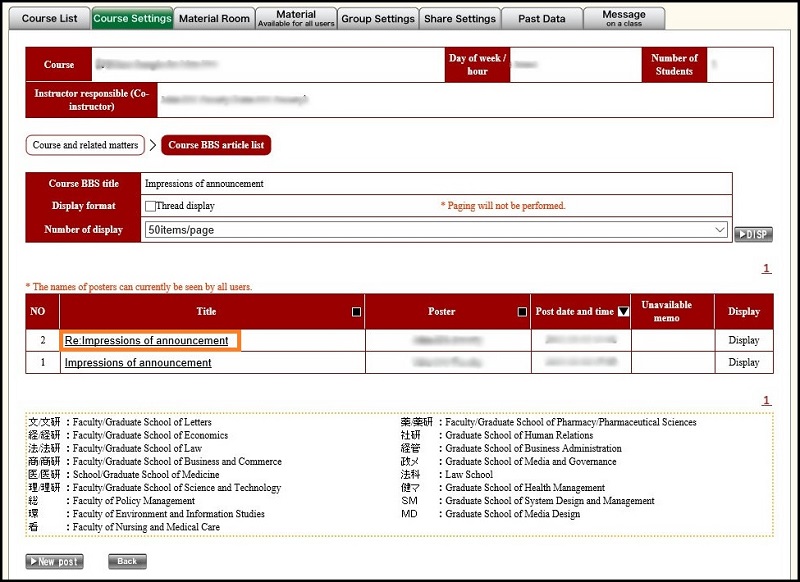This screenshot has height=582, width=800.
Task: Open Material Available for all users tab
Action: 296,18
